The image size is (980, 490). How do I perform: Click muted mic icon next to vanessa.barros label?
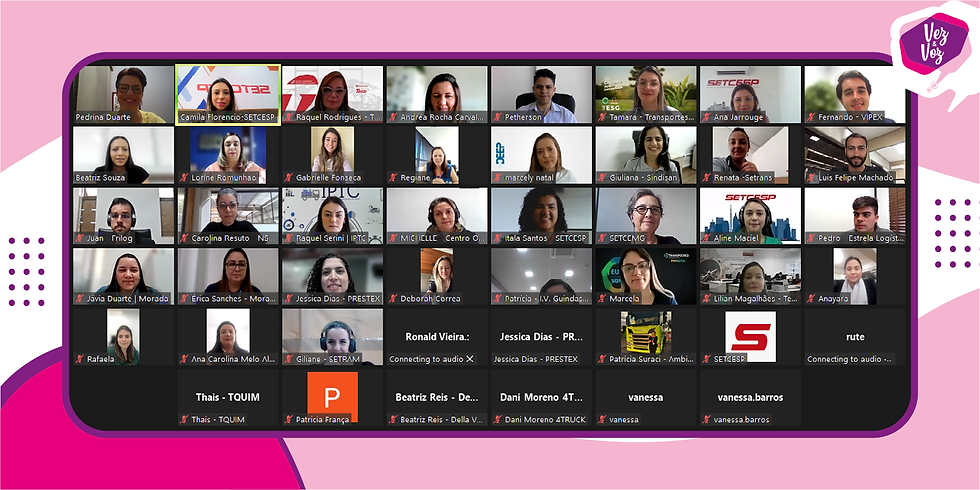[707, 419]
